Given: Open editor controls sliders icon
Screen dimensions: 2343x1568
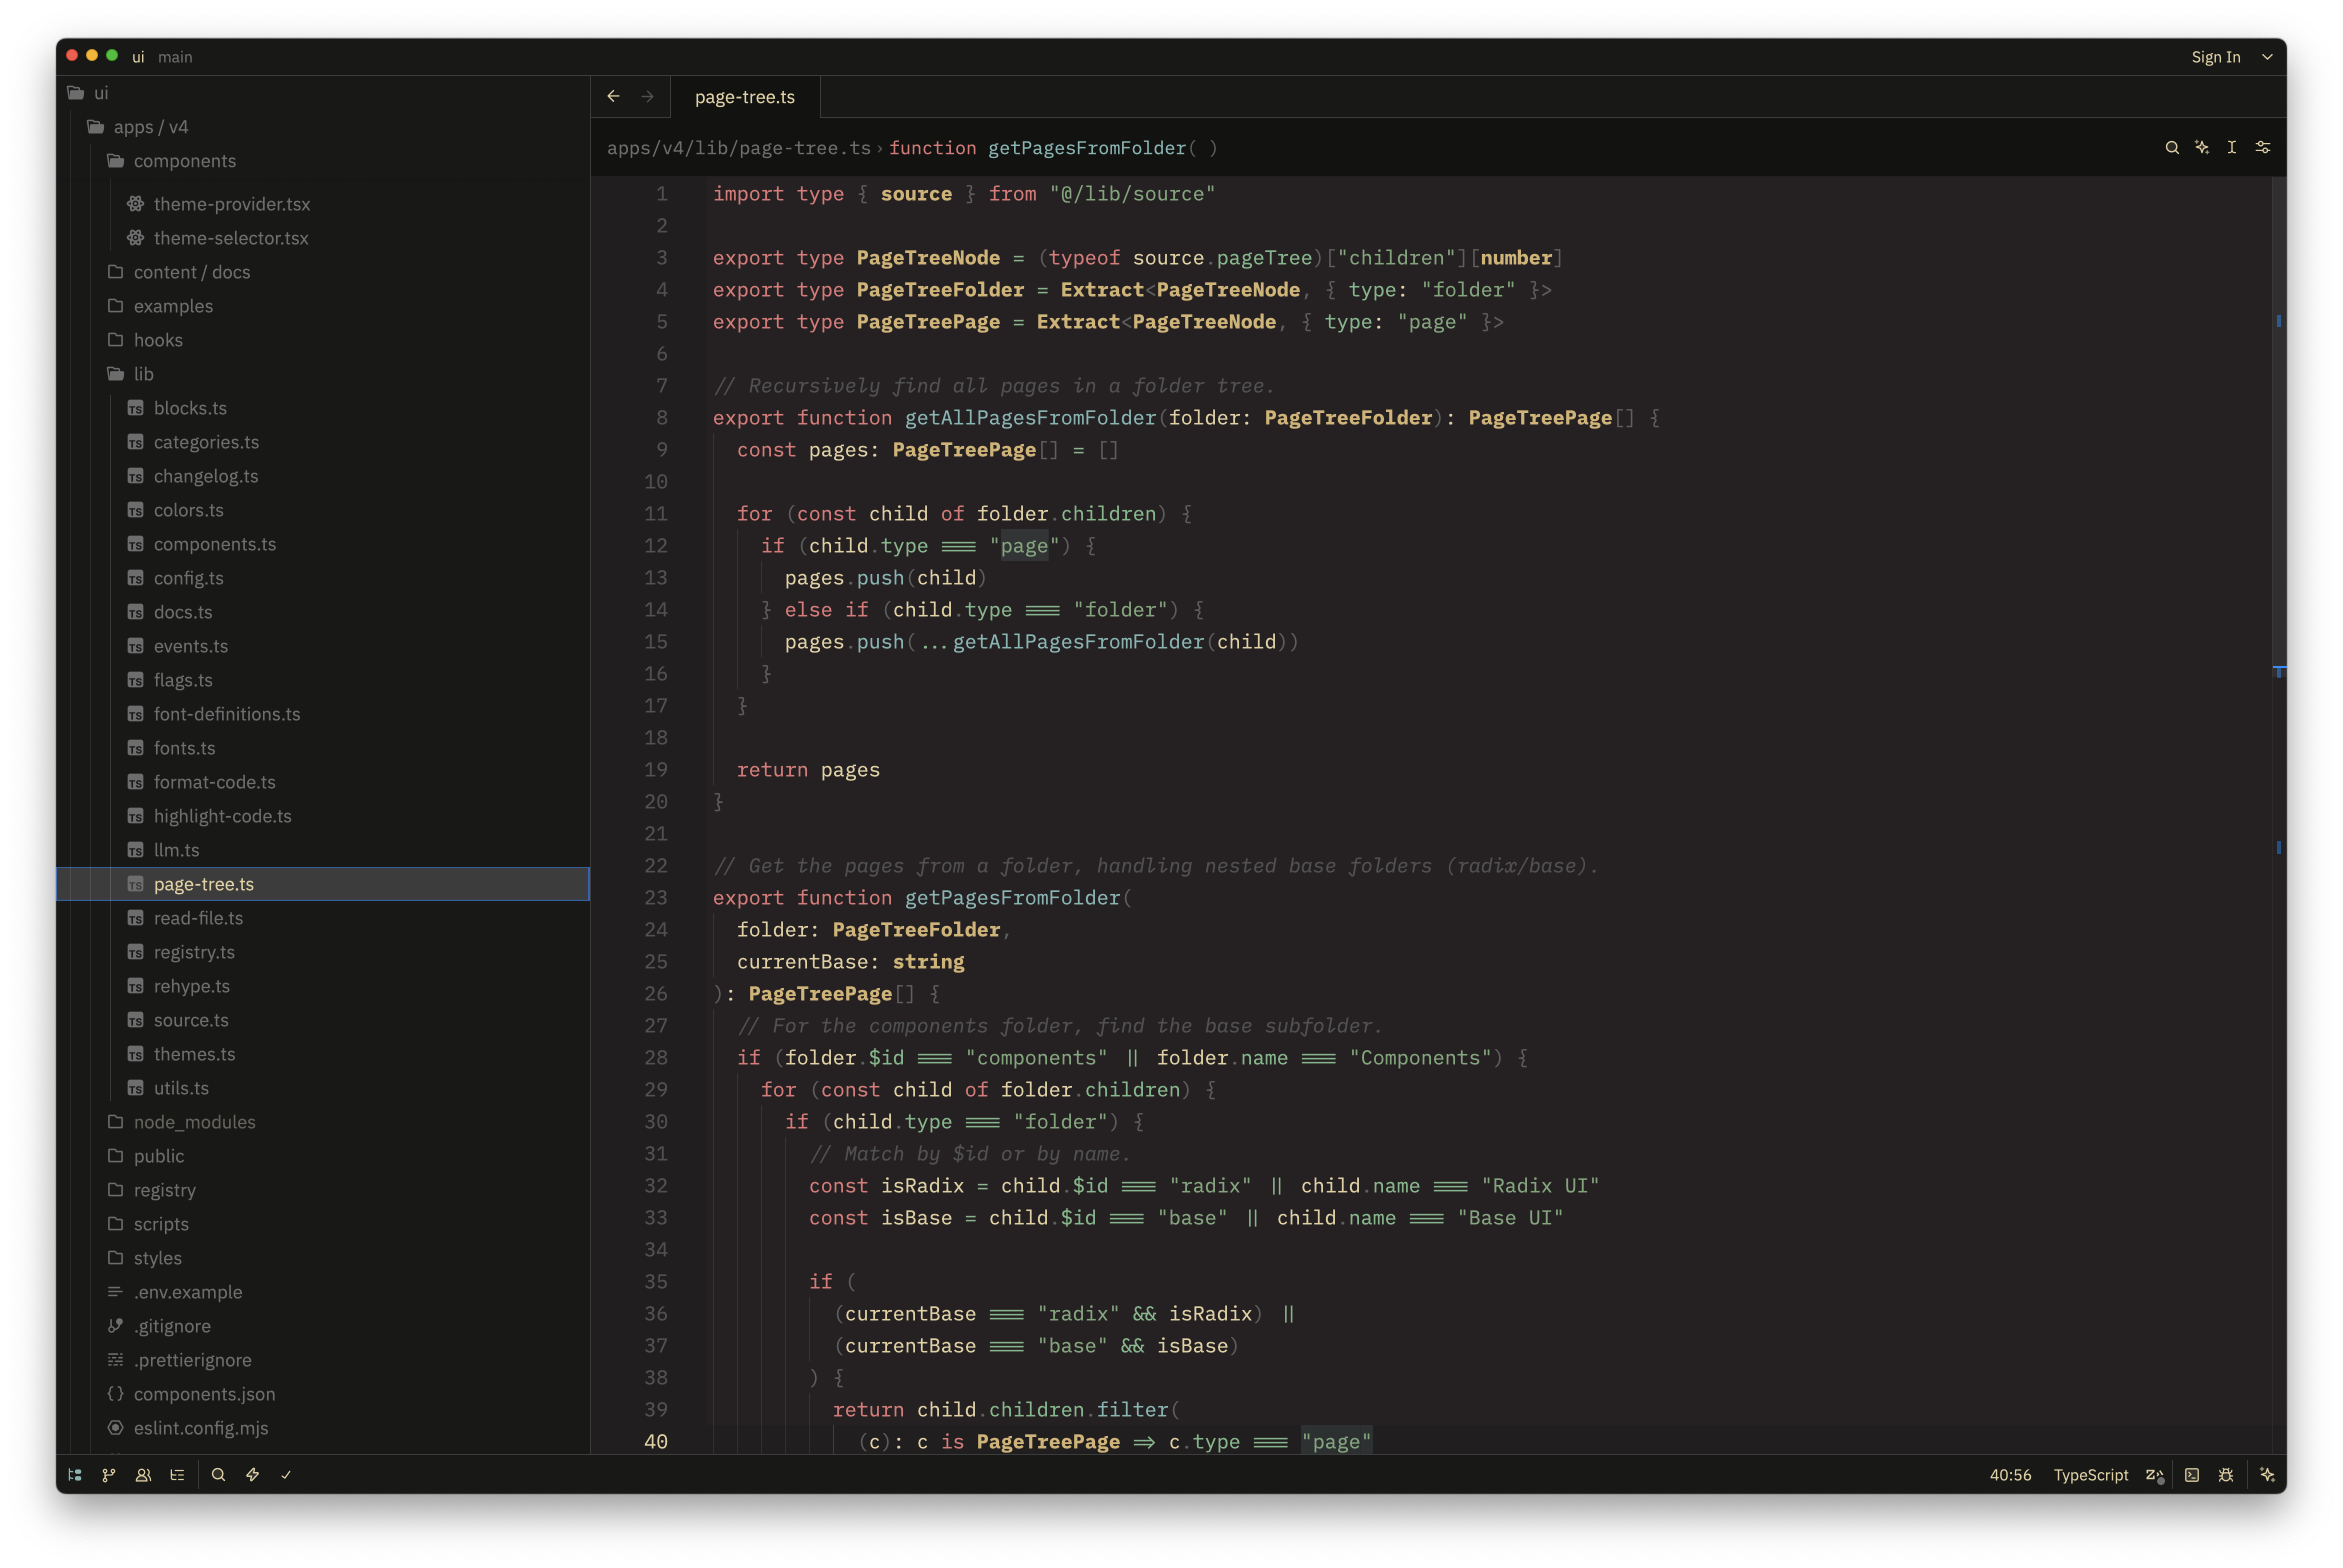Looking at the screenshot, I should [2262, 147].
